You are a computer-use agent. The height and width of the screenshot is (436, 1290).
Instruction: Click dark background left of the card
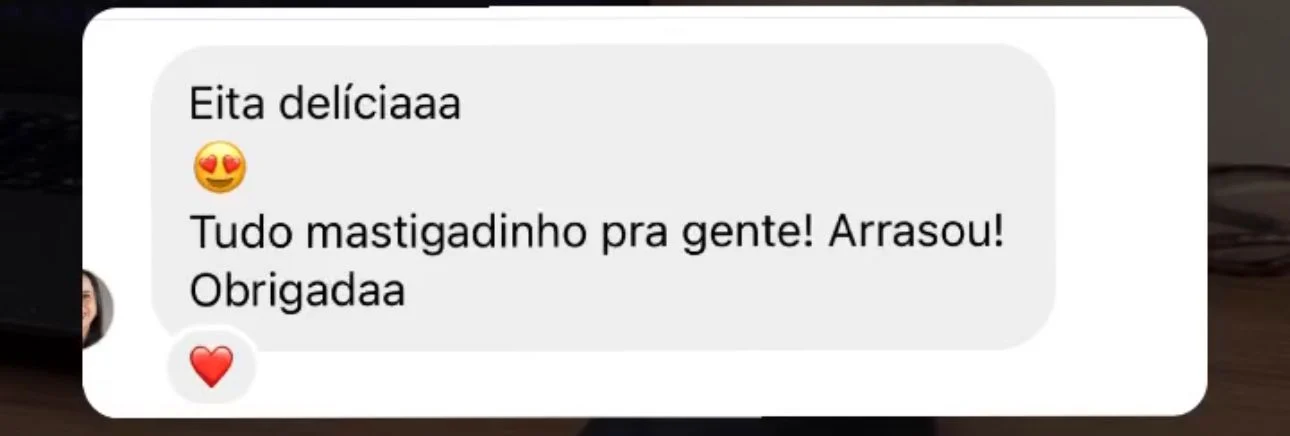[40, 200]
